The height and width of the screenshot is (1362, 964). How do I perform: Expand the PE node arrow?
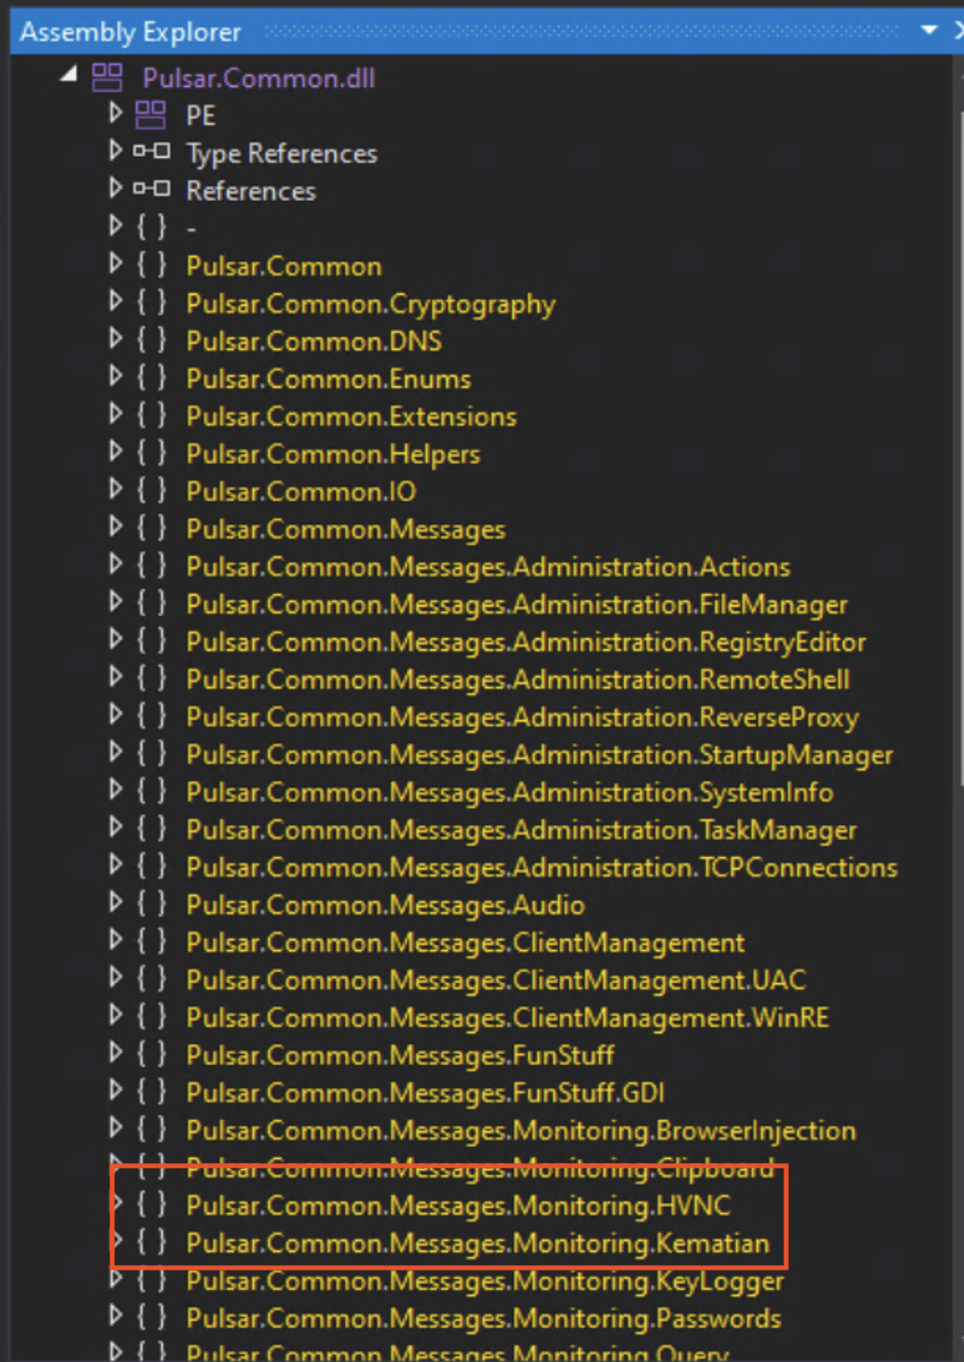pos(116,113)
